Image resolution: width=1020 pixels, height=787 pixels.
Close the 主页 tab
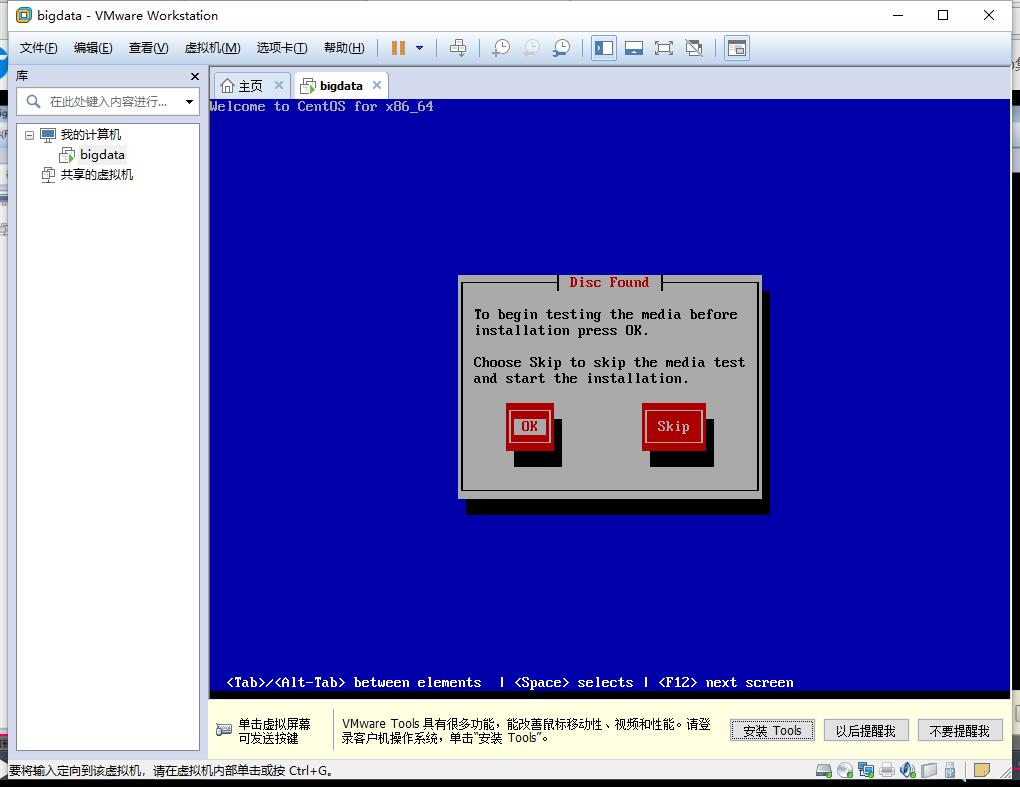click(279, 85)
